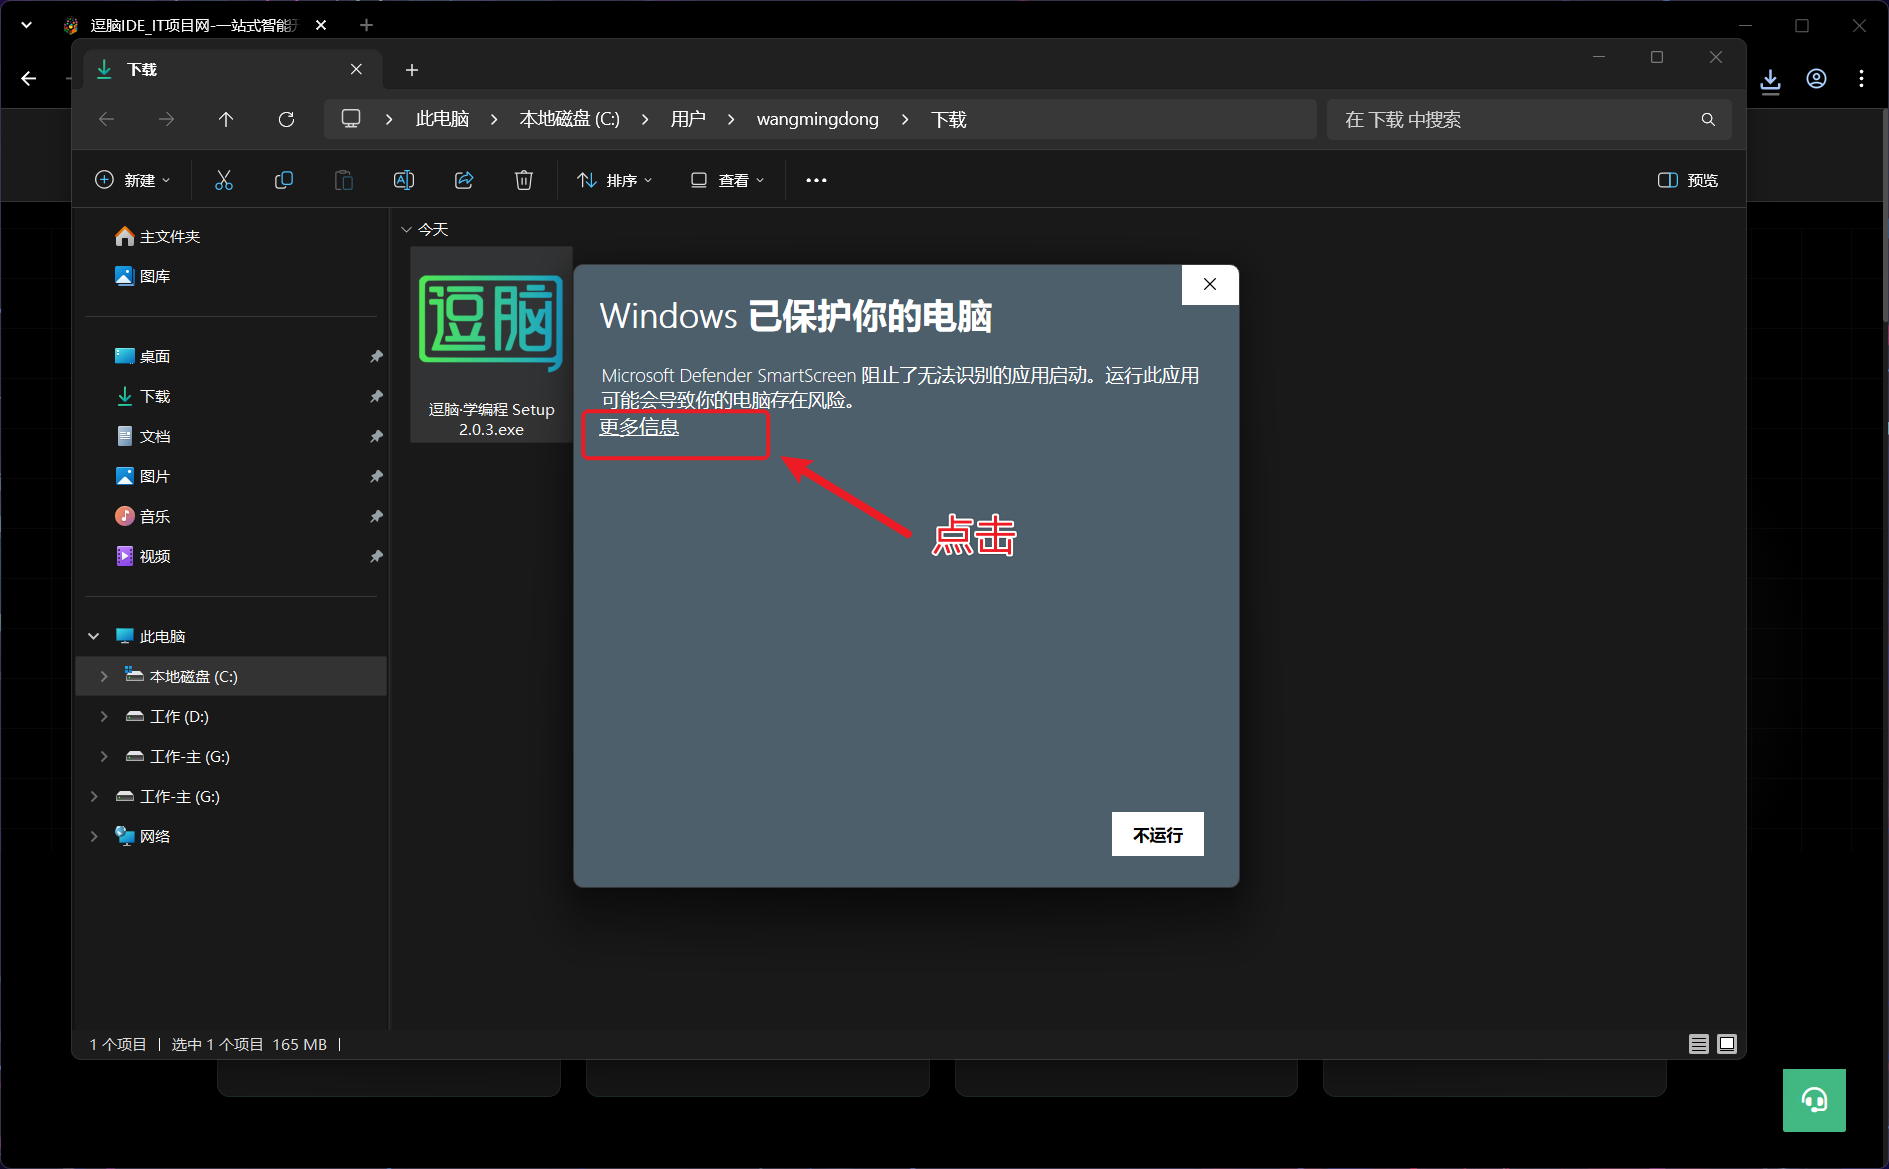This screenshot has height=1169, width=1889.
Task: Click the Rename icon in Explorer toolbar
Action: point(404,180)
